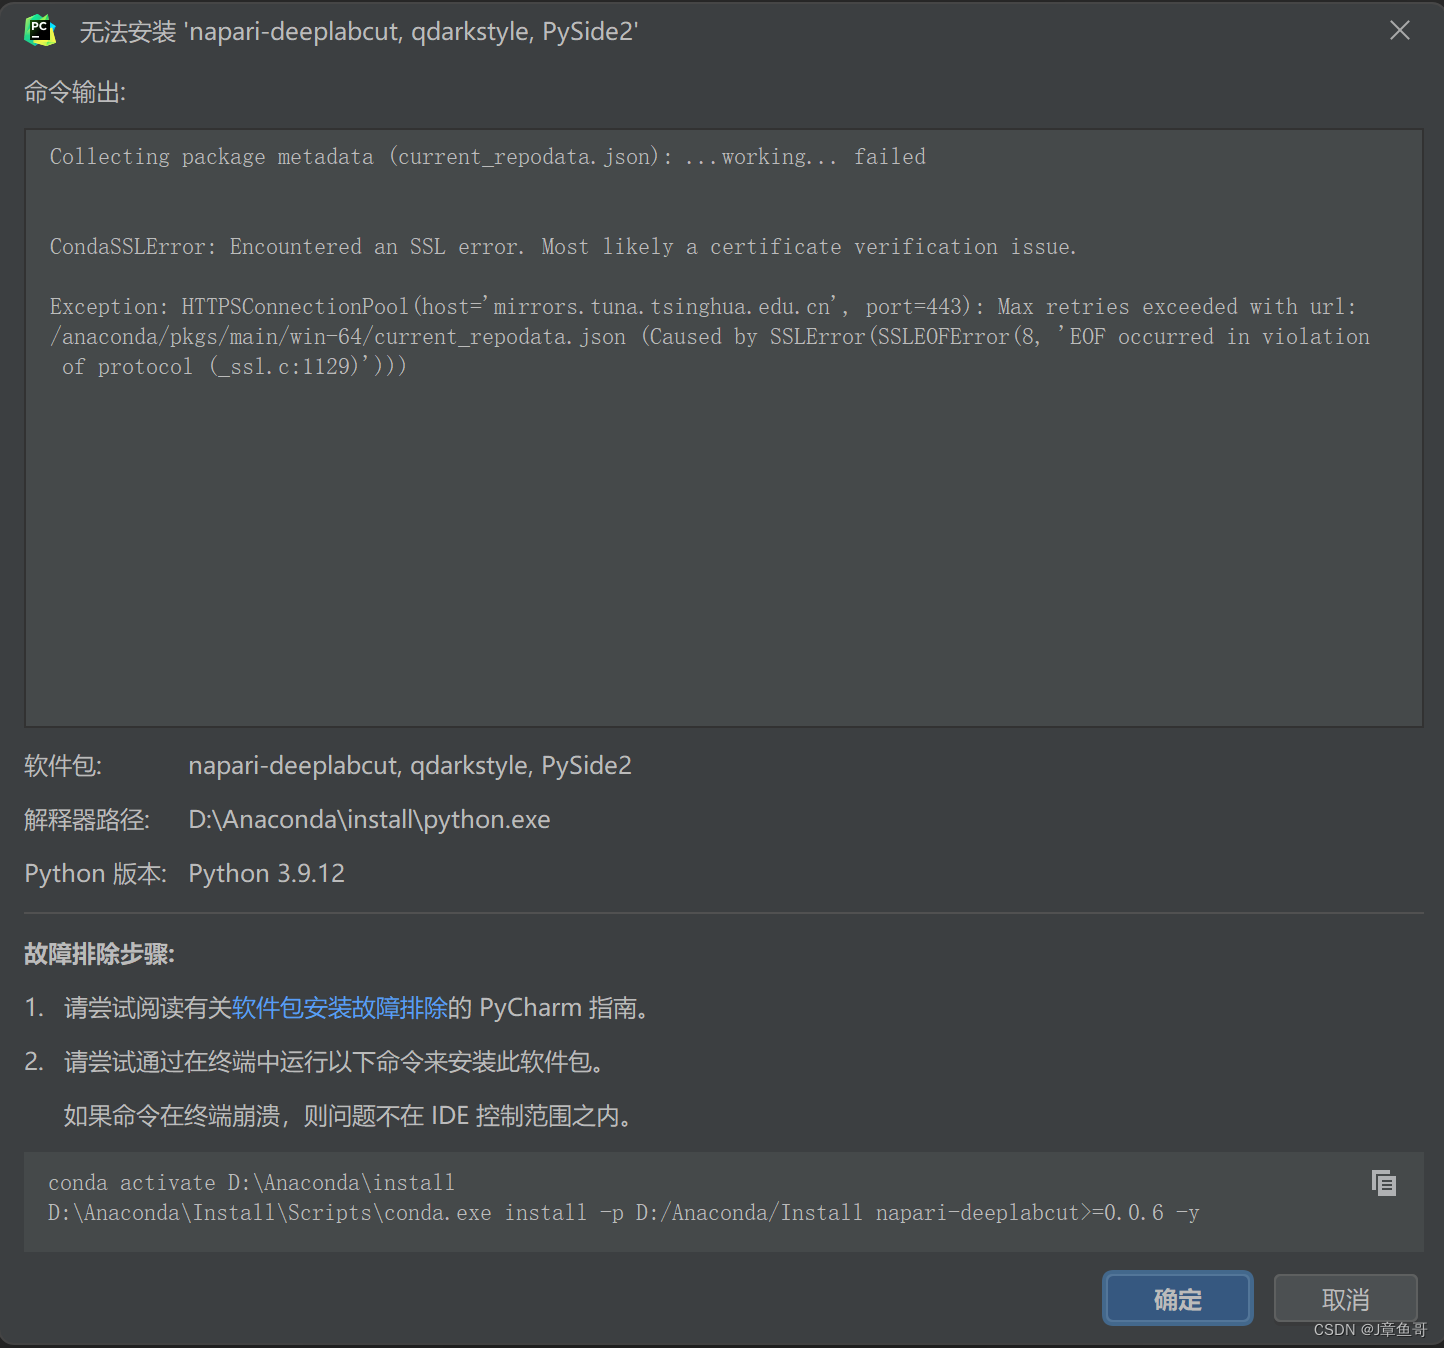
Task: Click the 'conda activate D:\Anaconda\install' command line
Action: click(x=251, y=1183)
